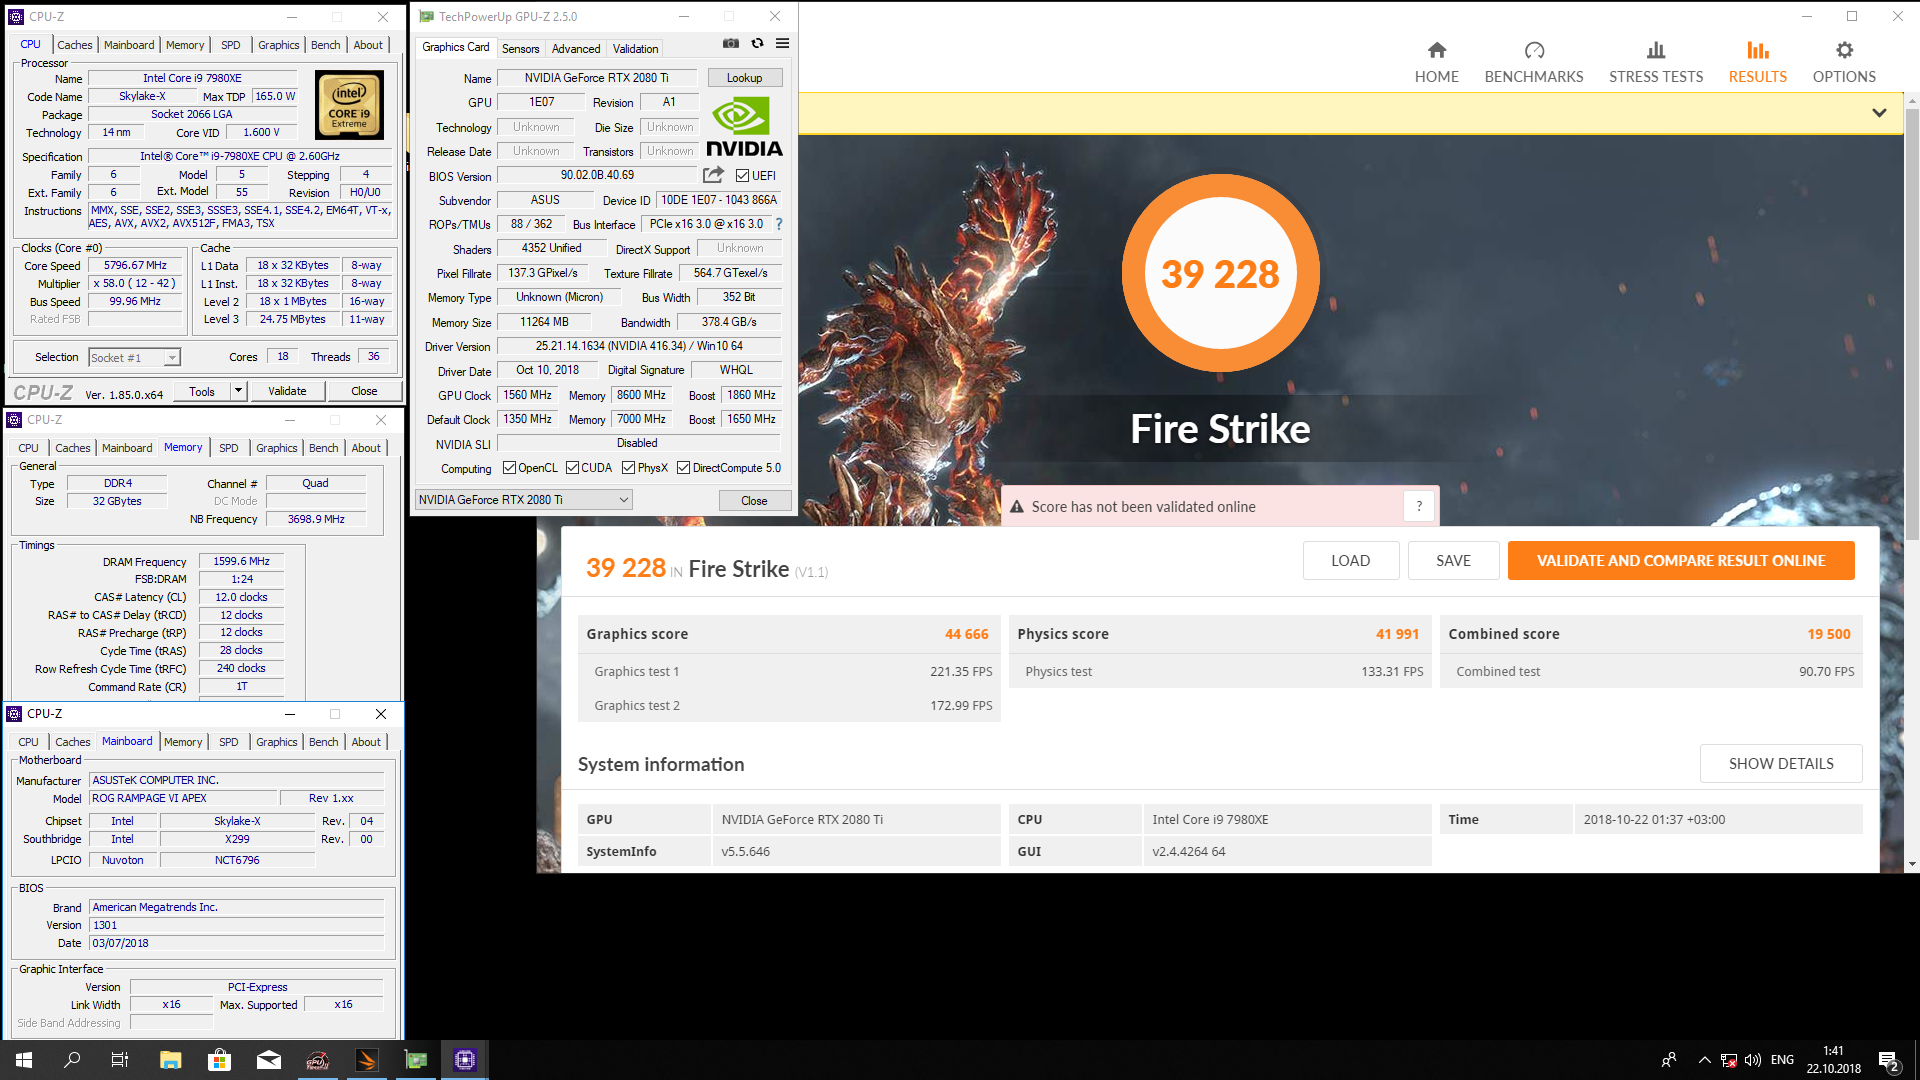Click the Intel Core i9 badge in CPU-Z
The image size is (1920, 1080).
[349, 104]
